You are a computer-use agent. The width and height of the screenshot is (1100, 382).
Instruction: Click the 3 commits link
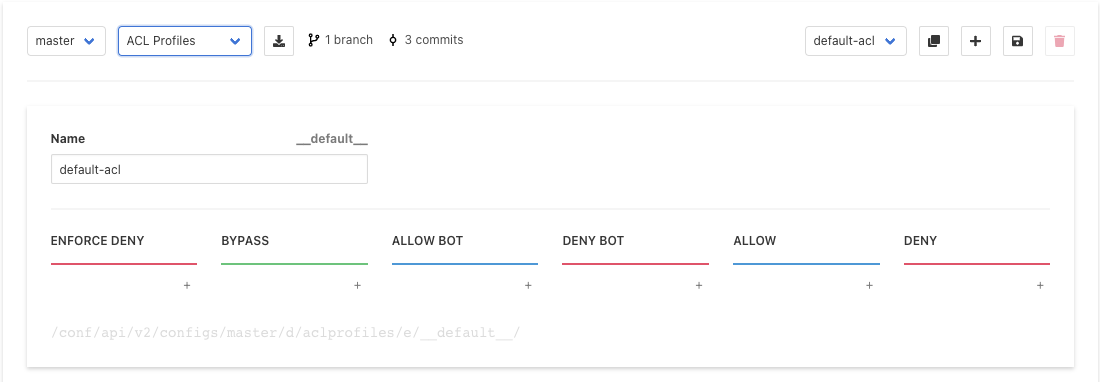[426, 40]
